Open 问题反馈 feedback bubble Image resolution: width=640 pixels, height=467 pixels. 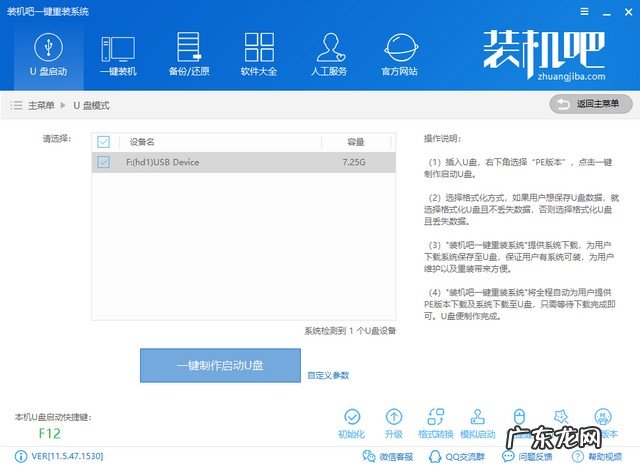pyautogui.click(x=527, y=456)
